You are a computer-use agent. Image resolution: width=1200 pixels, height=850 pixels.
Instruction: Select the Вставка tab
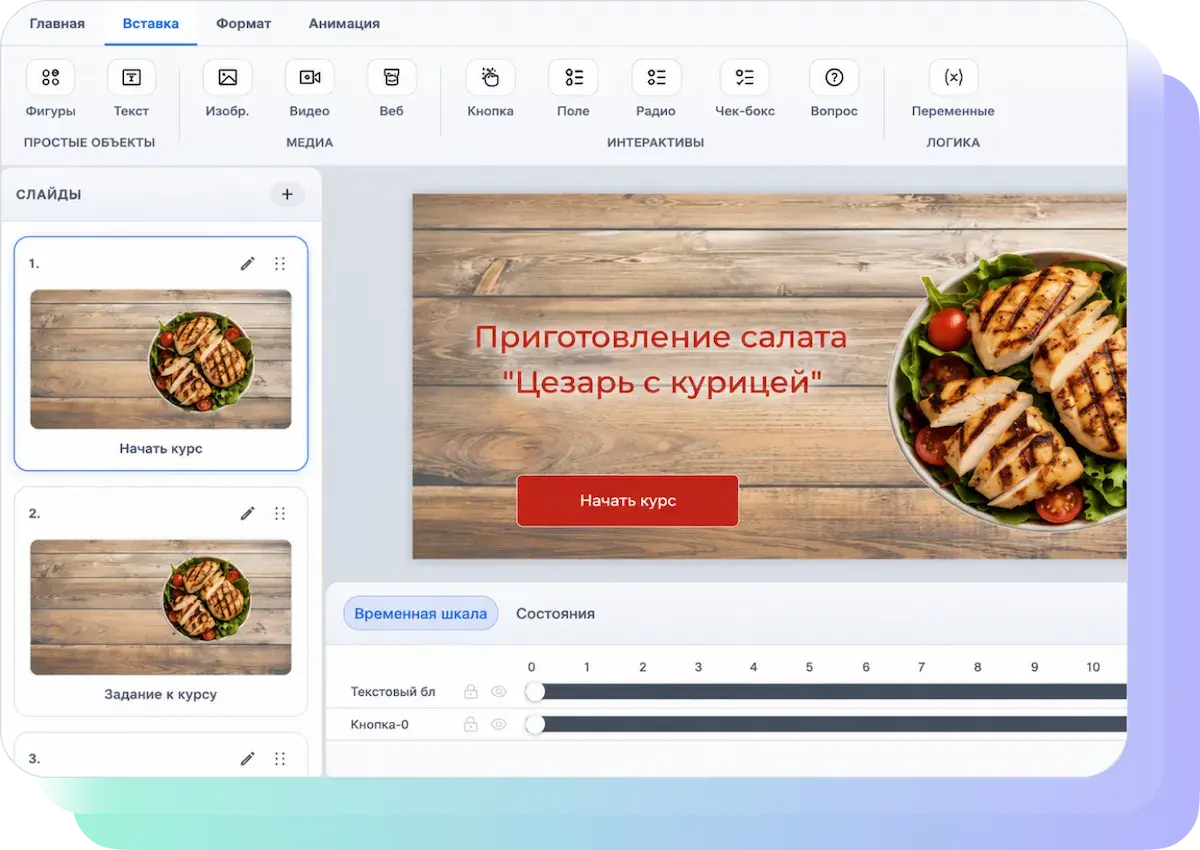coord(151,23)
